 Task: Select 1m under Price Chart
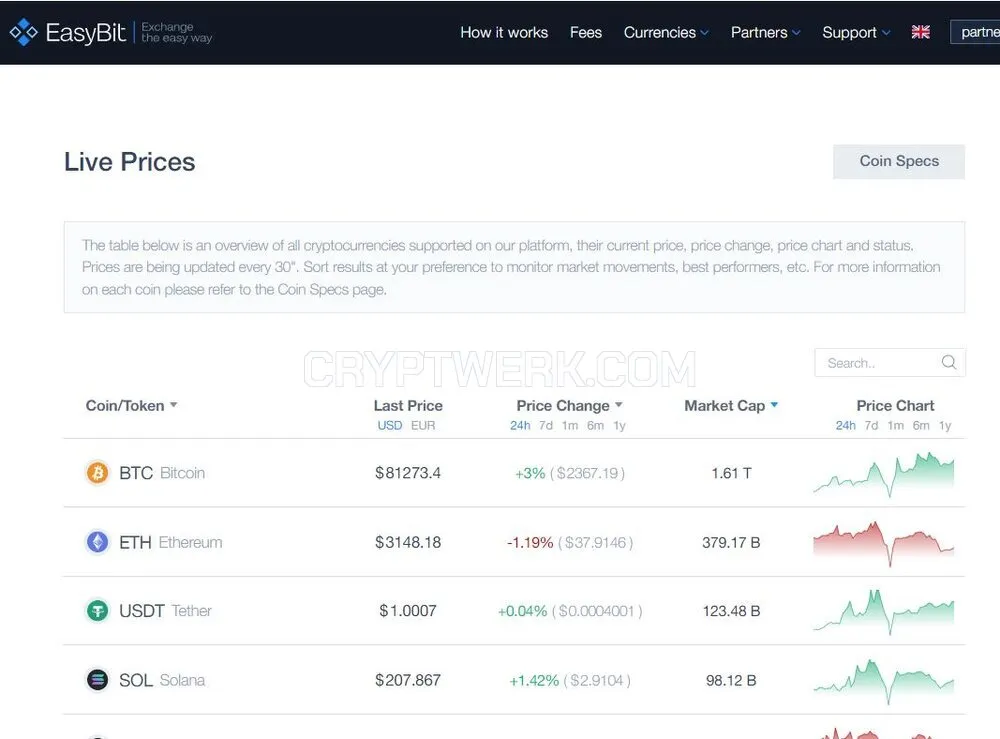(895, 425)
